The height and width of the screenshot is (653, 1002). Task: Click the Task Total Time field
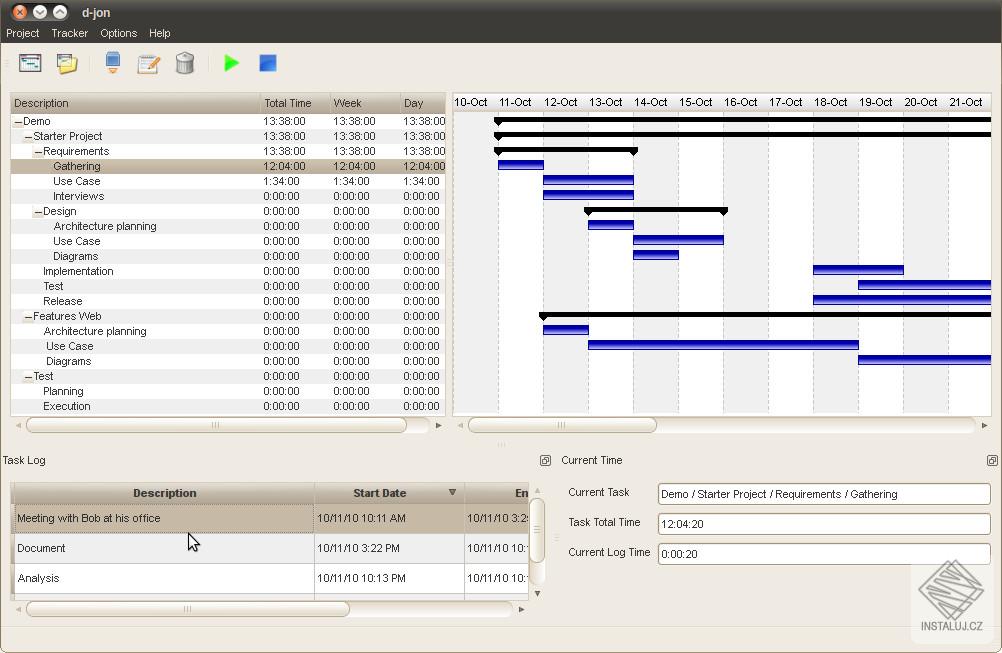pos(824,524)
